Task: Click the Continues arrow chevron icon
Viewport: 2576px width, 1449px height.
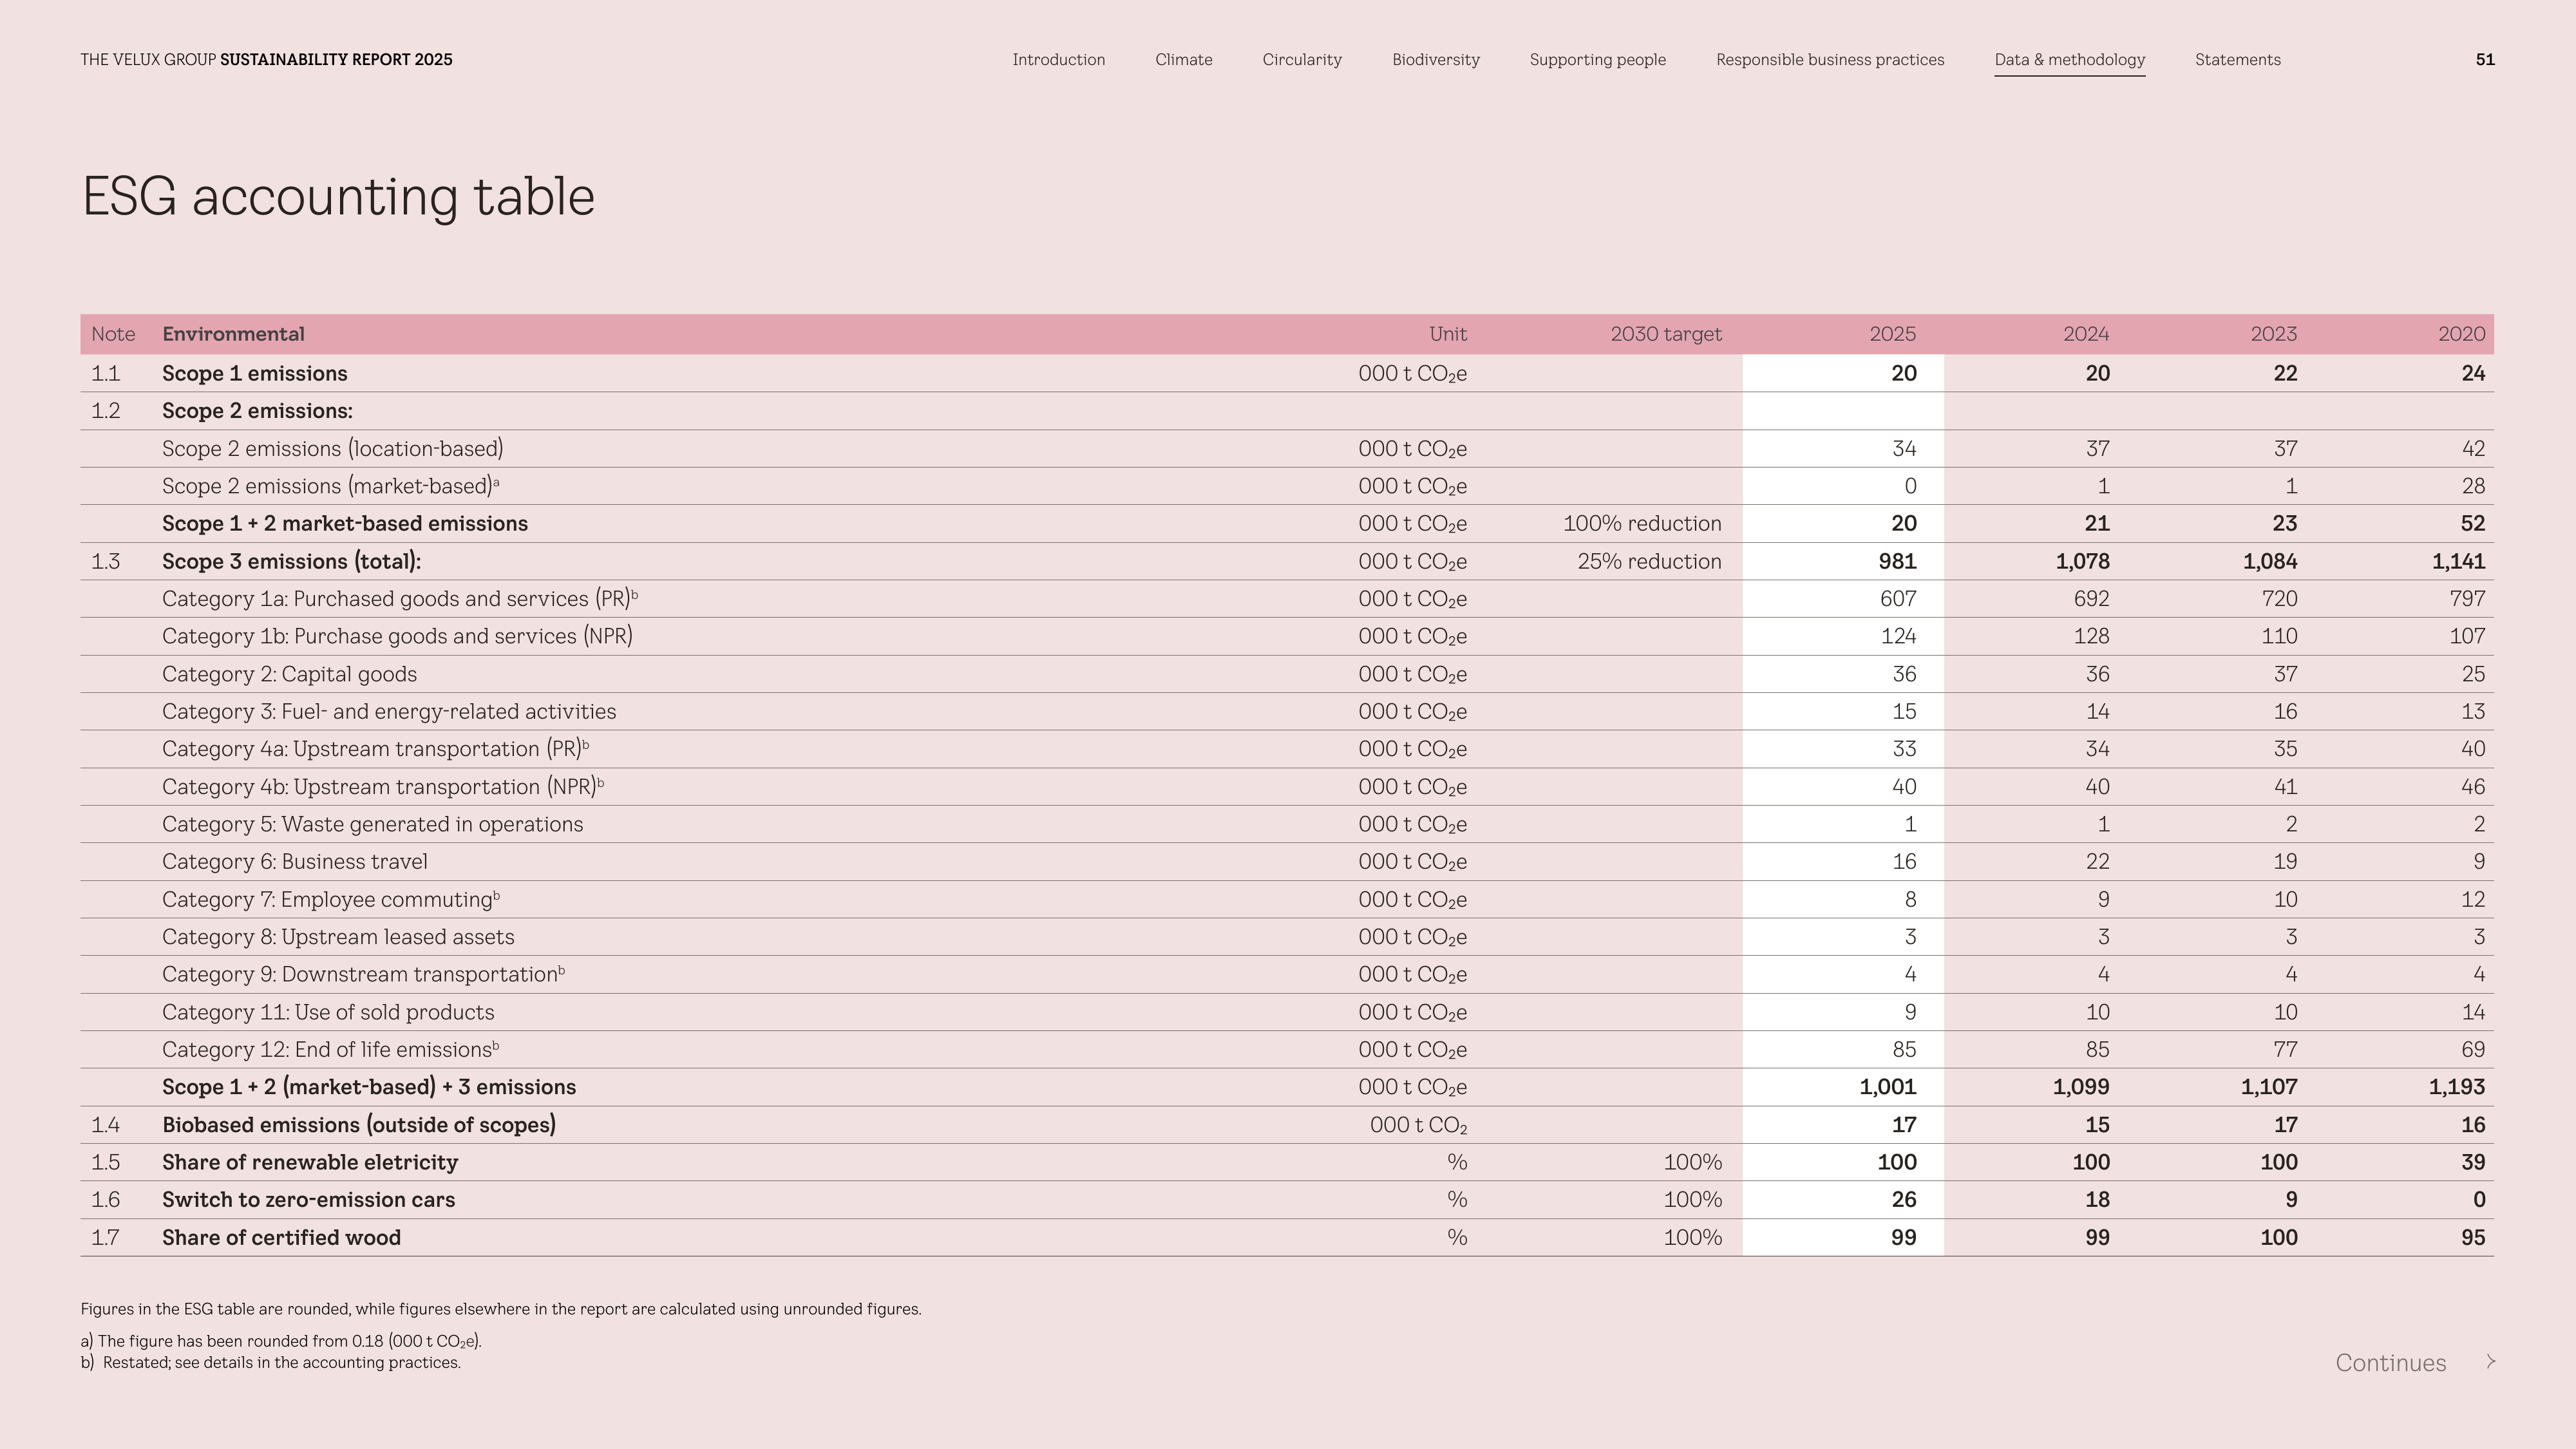Action: point(2491,1362)
